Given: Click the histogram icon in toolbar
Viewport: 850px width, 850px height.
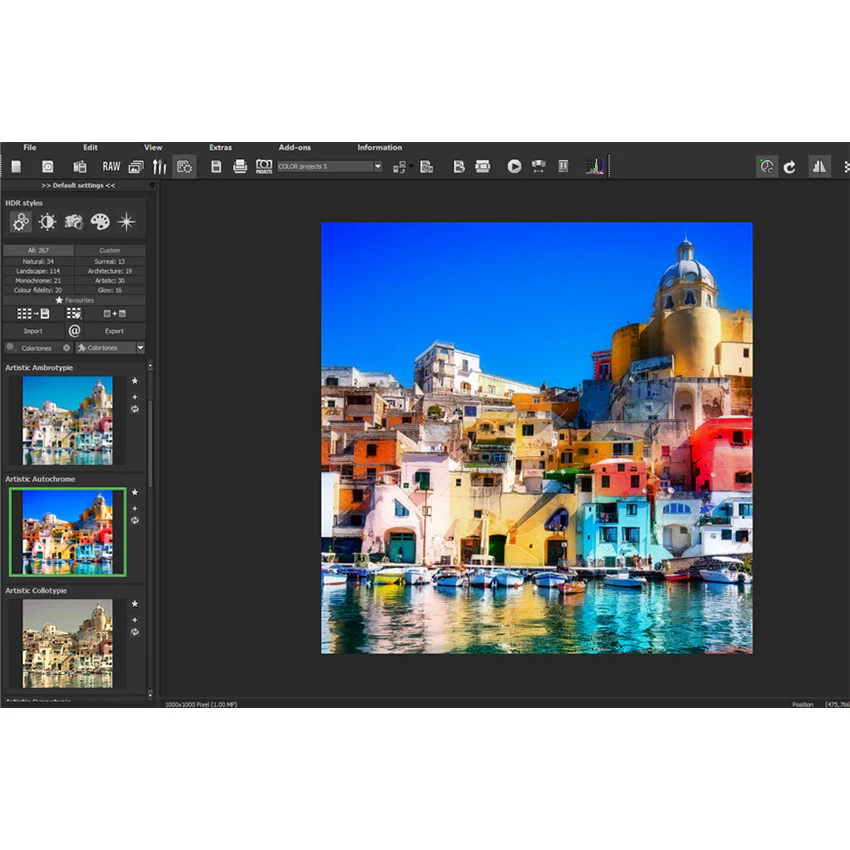Looking at the screenshot, I should pos(595,166).
